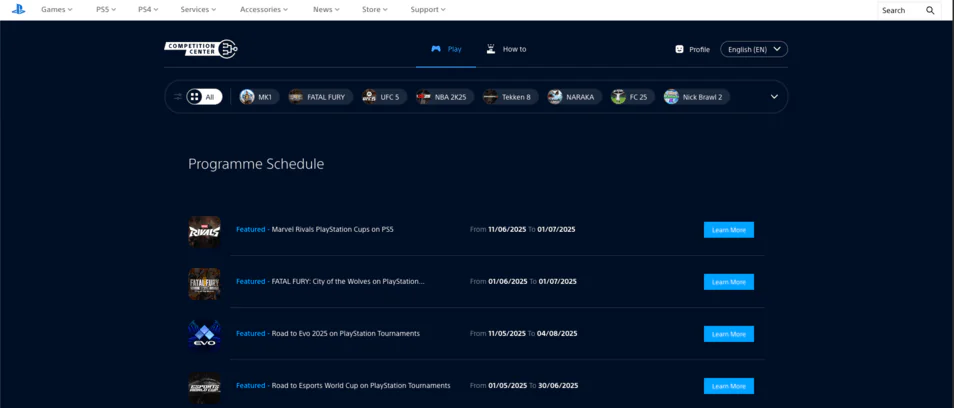Open the Support menu
This screenshot has height=408, width=954.
428,10
